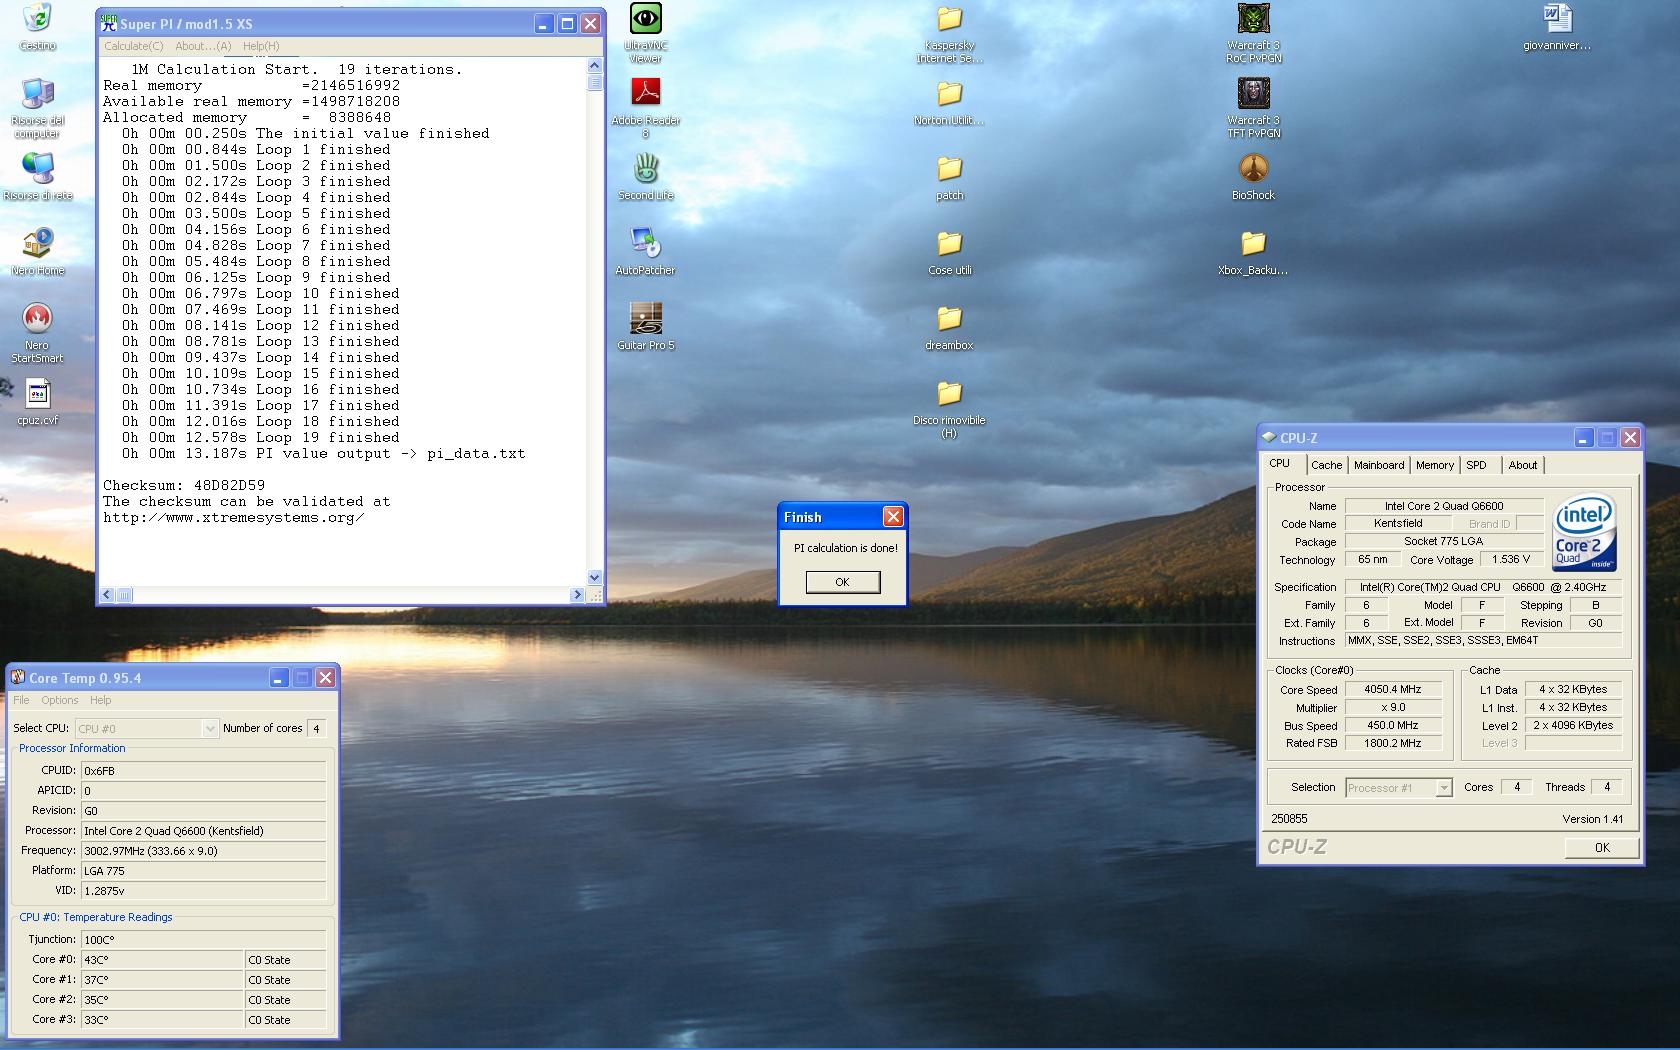The height and width of the screenshot is (1050, 1680).
Task: Expand Processor Selection dropdown in CPU-Z
Action: coord(1443,788)
